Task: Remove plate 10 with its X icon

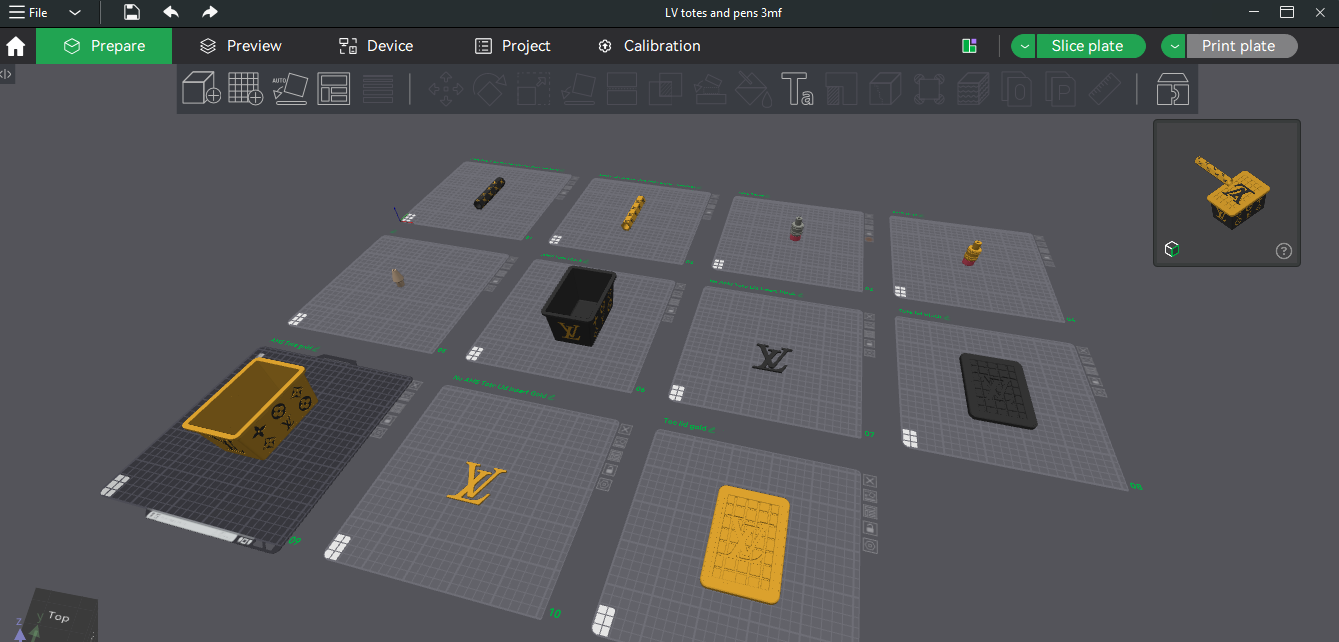Action: (624, 427)
